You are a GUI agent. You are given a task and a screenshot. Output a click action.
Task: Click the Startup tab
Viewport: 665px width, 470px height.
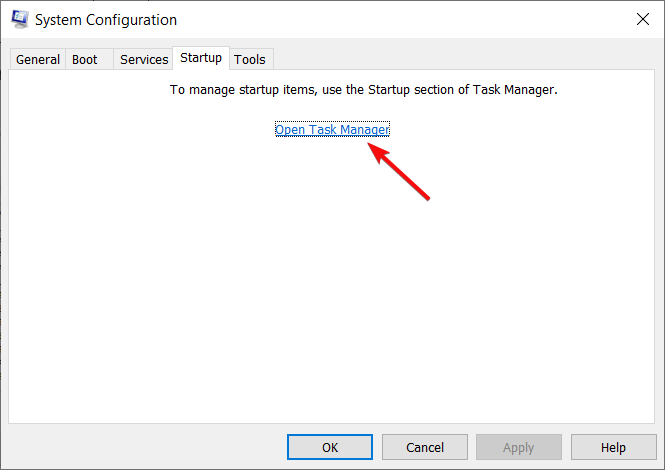(201, 58)
